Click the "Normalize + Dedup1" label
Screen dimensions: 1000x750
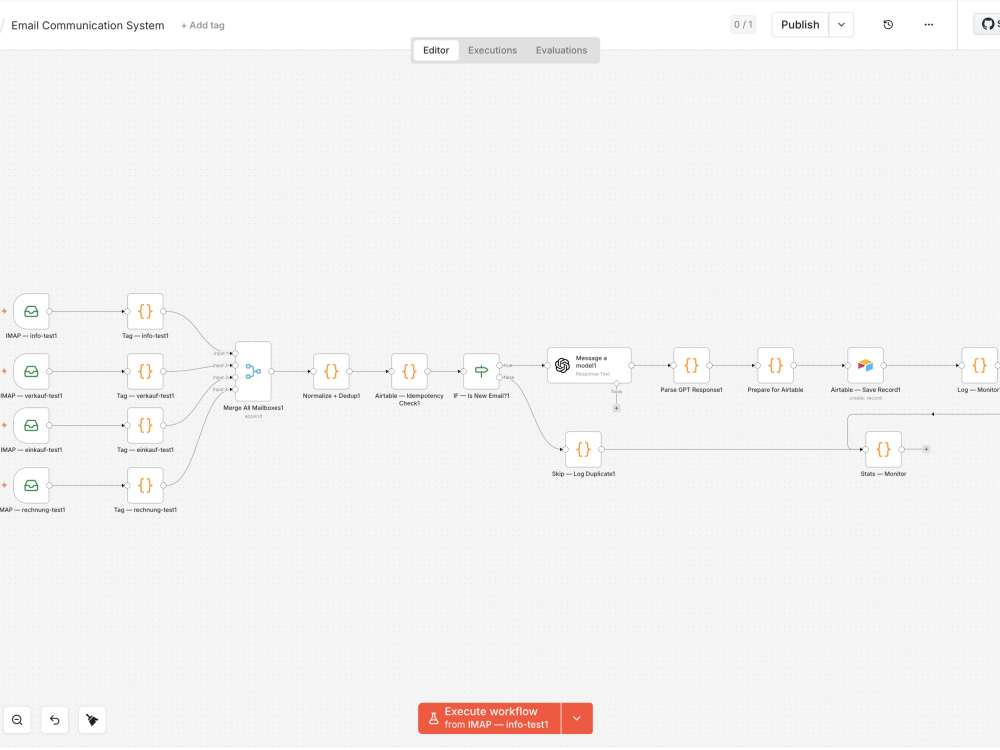[x=331, y=395]
